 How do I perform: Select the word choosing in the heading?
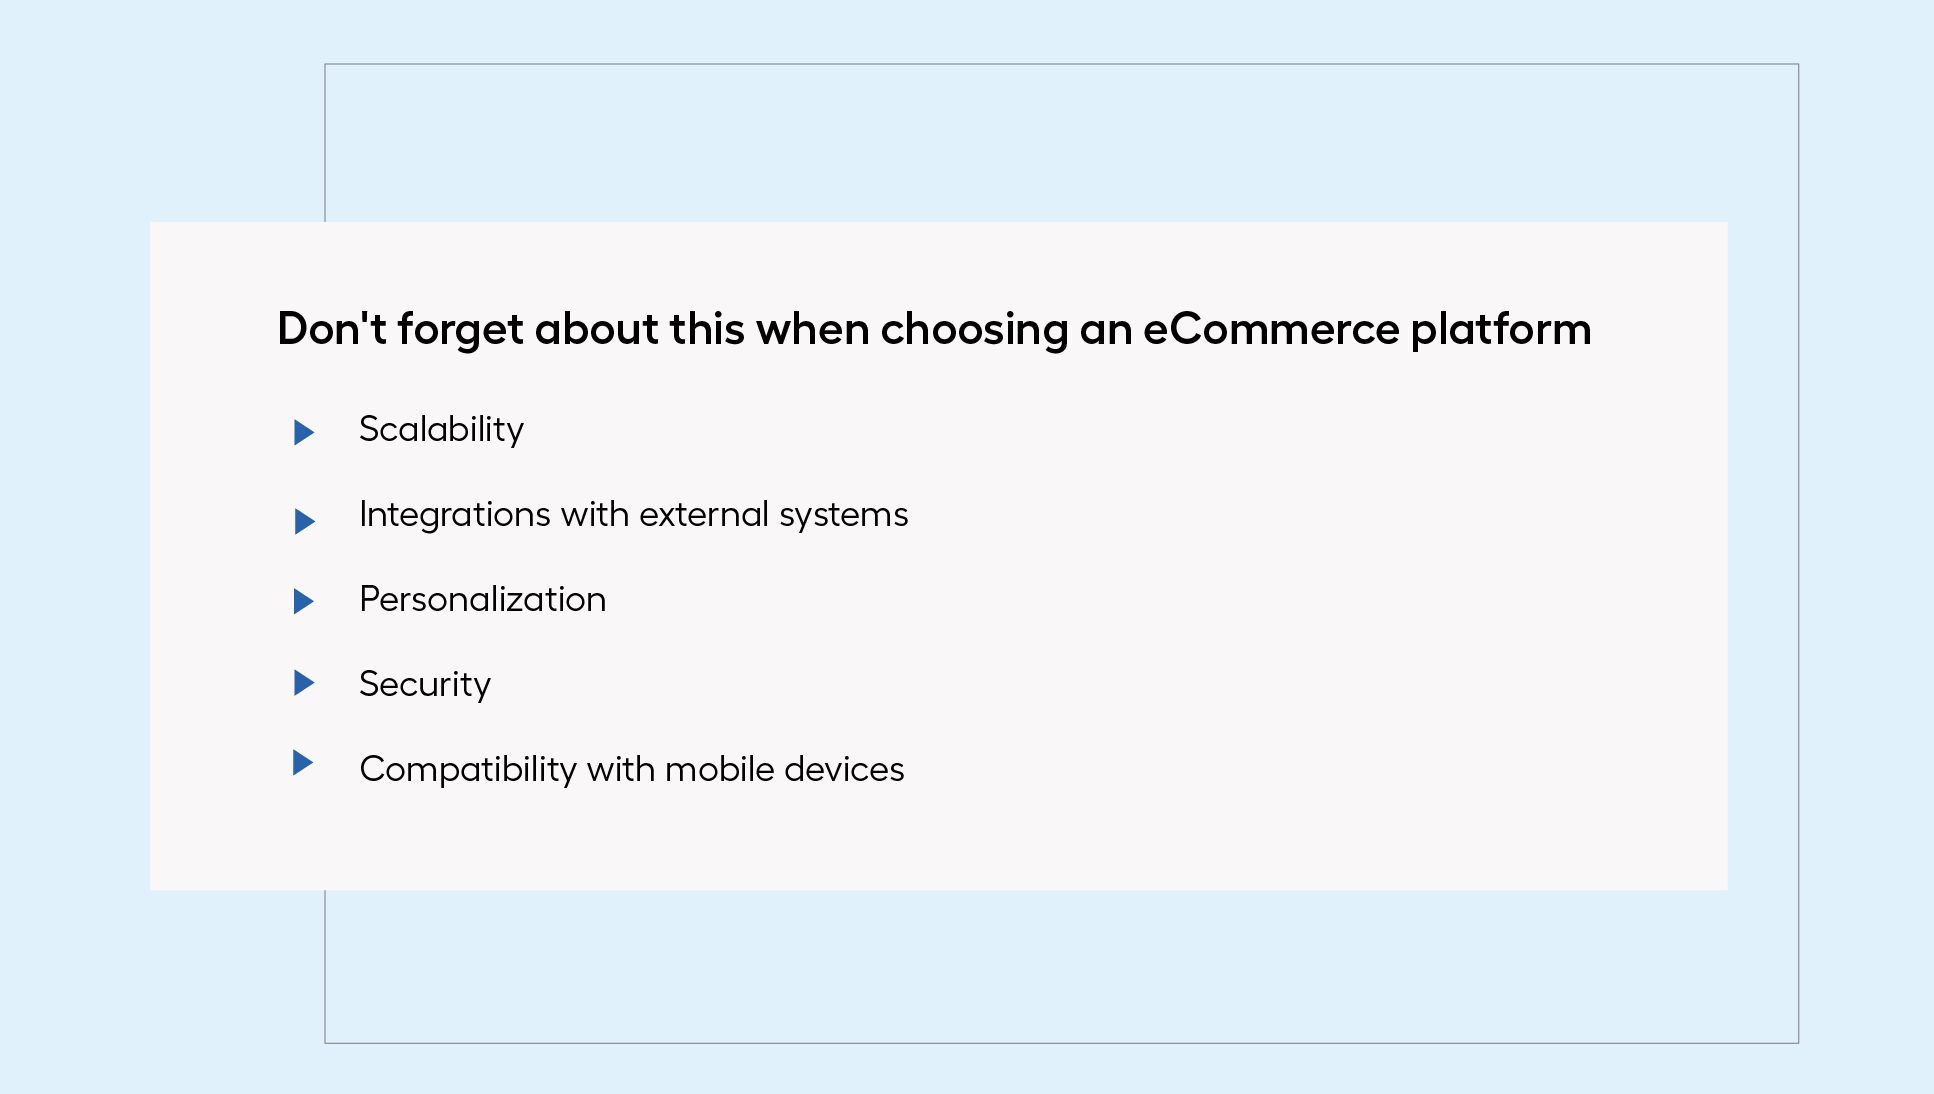coord(974,331)
